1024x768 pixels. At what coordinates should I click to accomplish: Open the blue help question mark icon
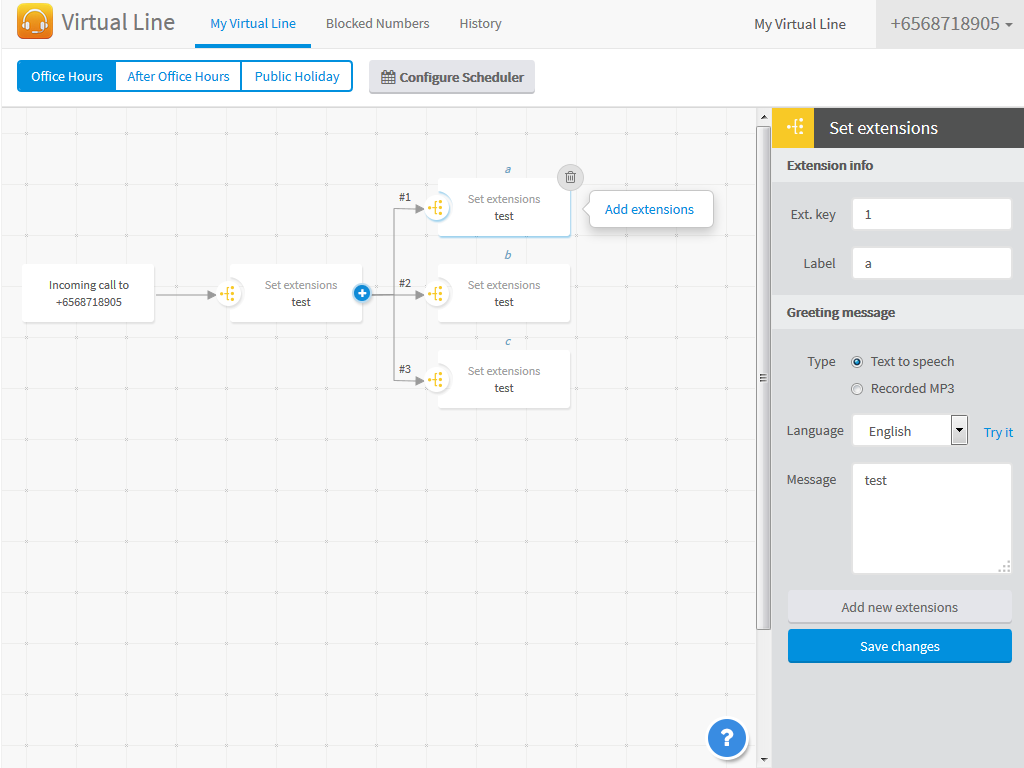coord(727,738)
